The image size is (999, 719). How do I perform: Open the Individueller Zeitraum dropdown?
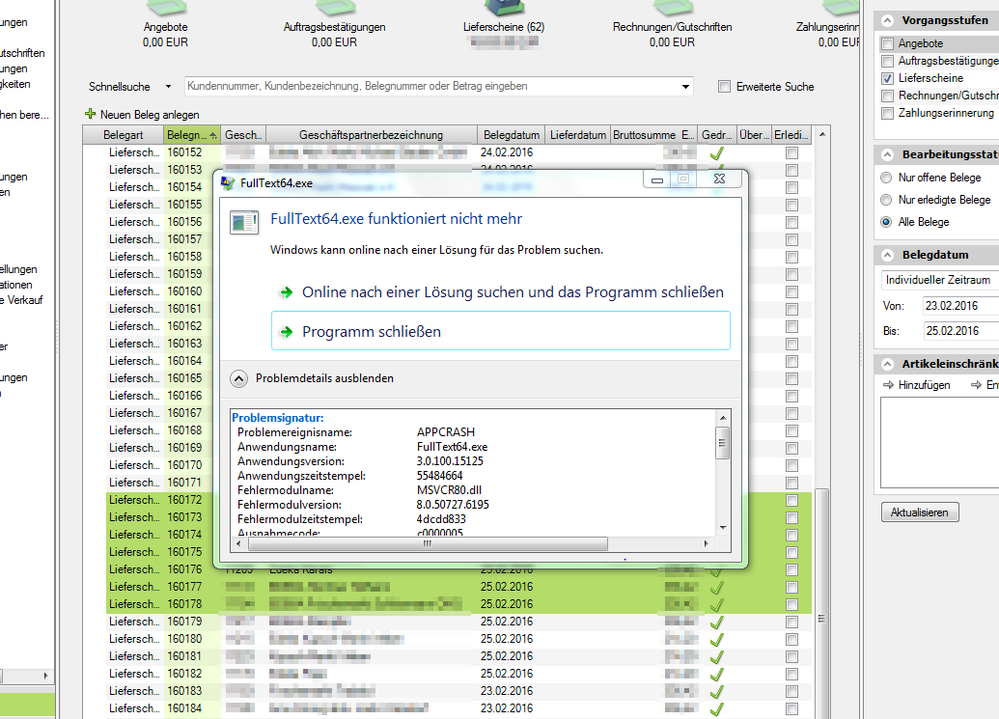click(939, 280)
